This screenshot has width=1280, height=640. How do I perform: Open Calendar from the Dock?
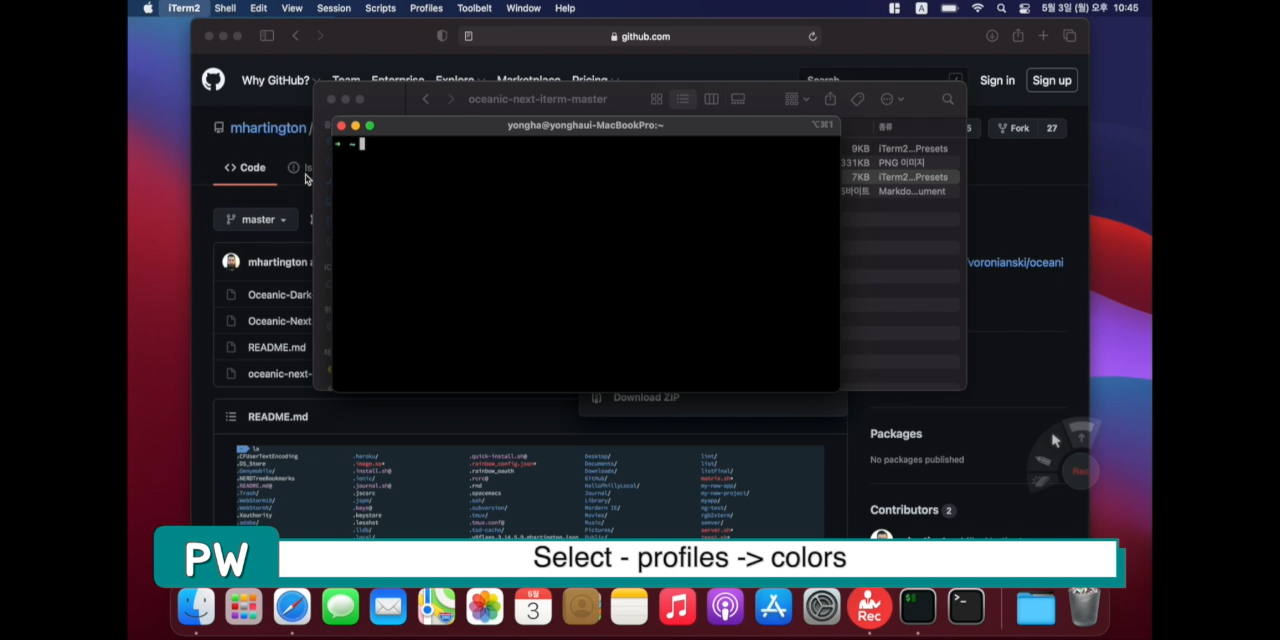coord(533,607)
